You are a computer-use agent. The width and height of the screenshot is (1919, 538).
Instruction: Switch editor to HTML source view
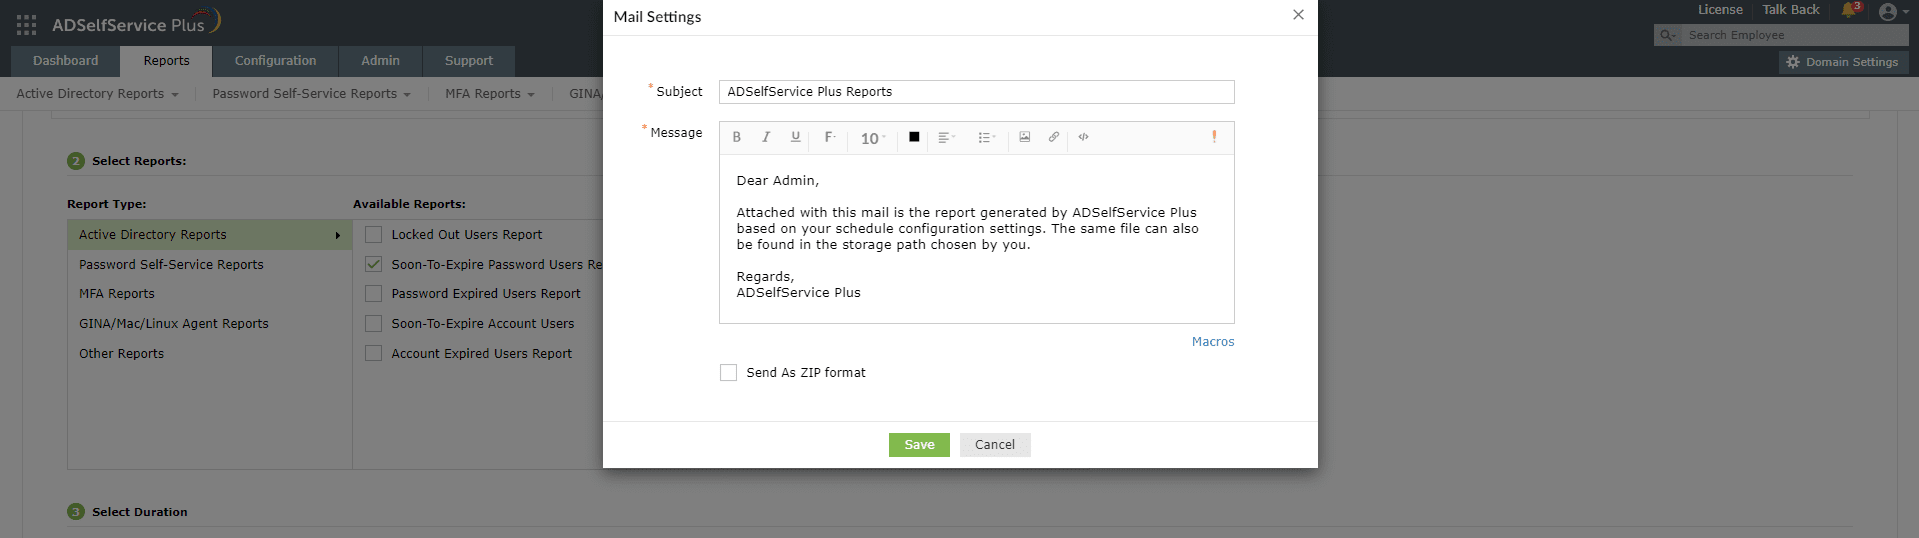coord(1083,138)
